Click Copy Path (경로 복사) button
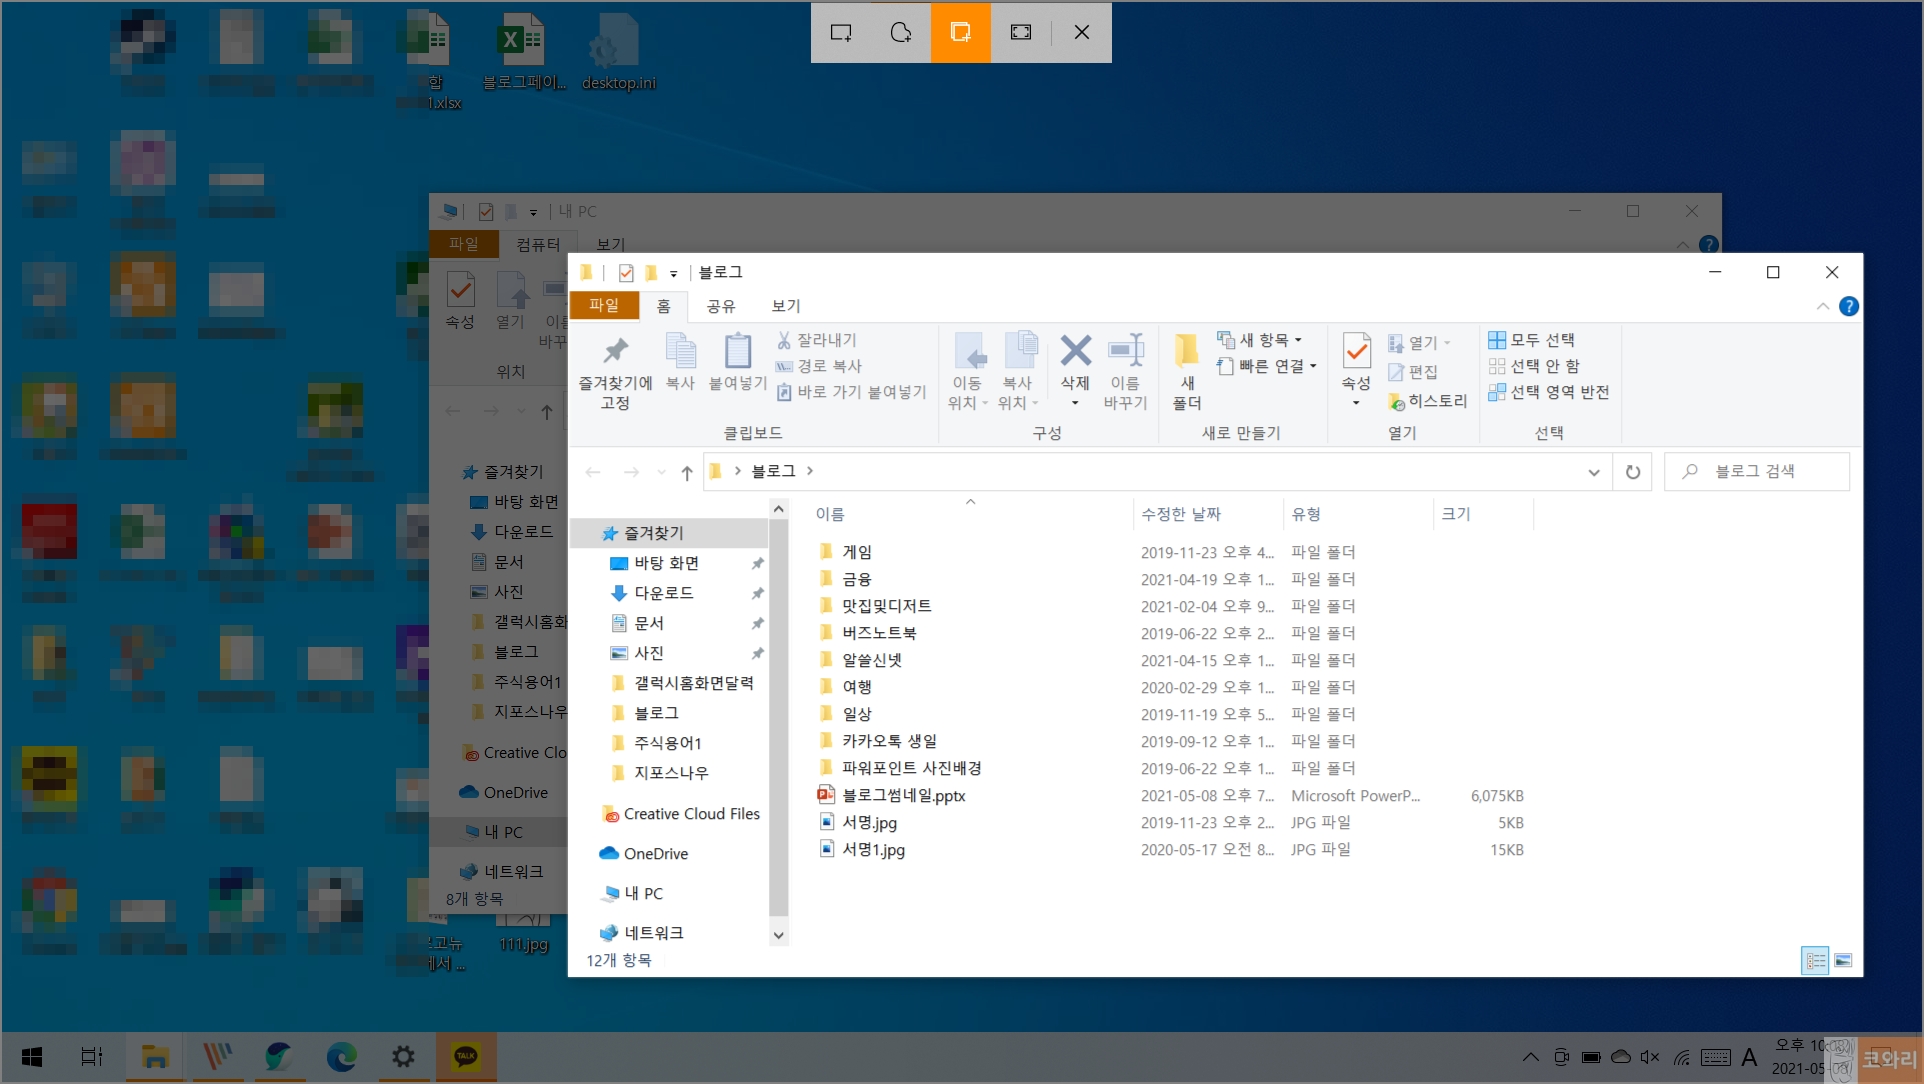Viewport: 1924px width, 1084px height. pos(819,366)
